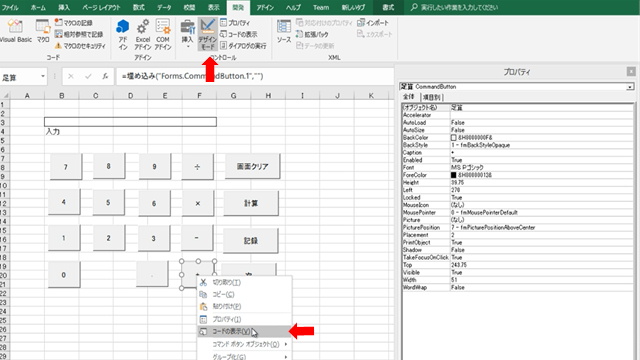Viewport: 640px width, 360px height.
Task: Open the Visual Basic editor icon
Action: click(x=15, y=27)
